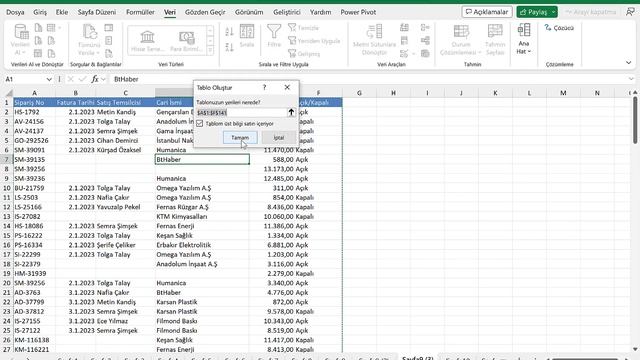Click cell HS-1792
Viewport: 640px width, 360px height.
click(34, 112)
